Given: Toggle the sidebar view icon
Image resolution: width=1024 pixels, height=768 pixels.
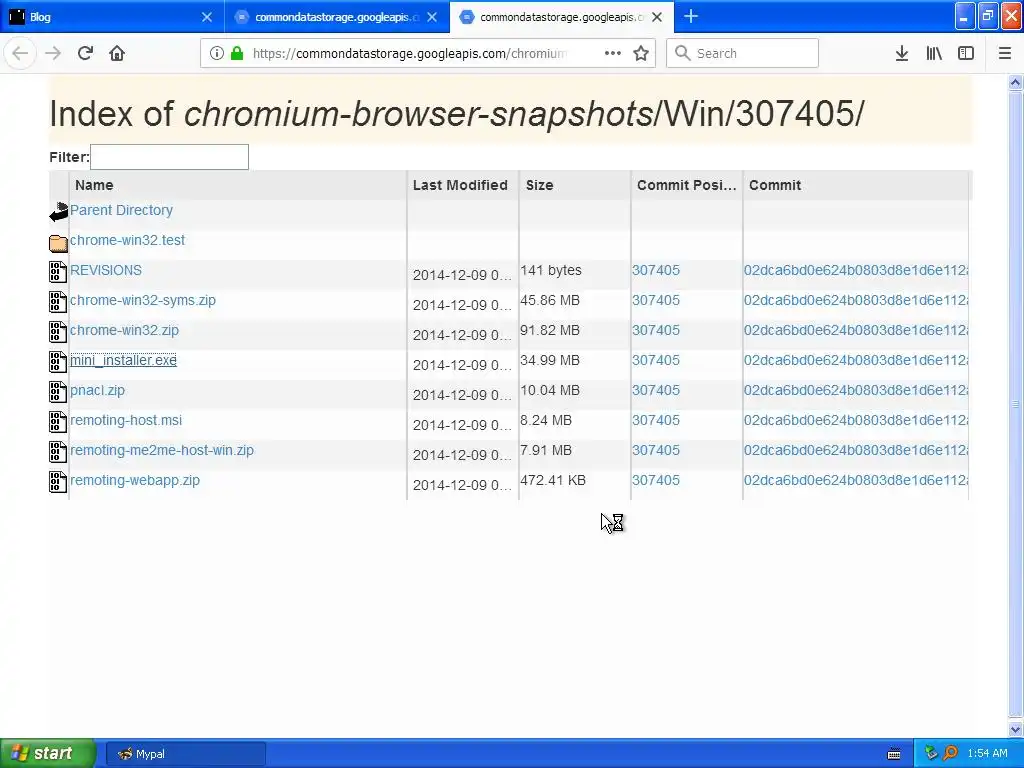Looking at the screenshot, I should (966, 54).
